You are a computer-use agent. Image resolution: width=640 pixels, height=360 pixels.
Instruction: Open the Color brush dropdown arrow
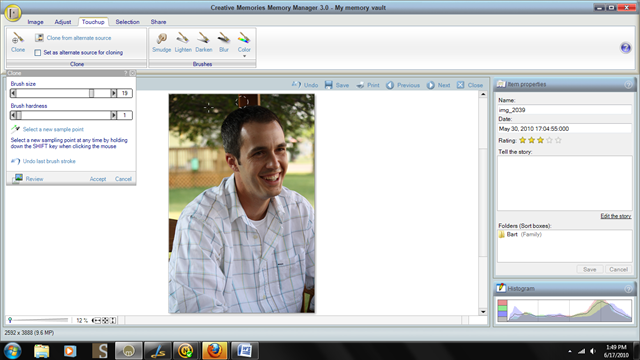click(244, 56)
